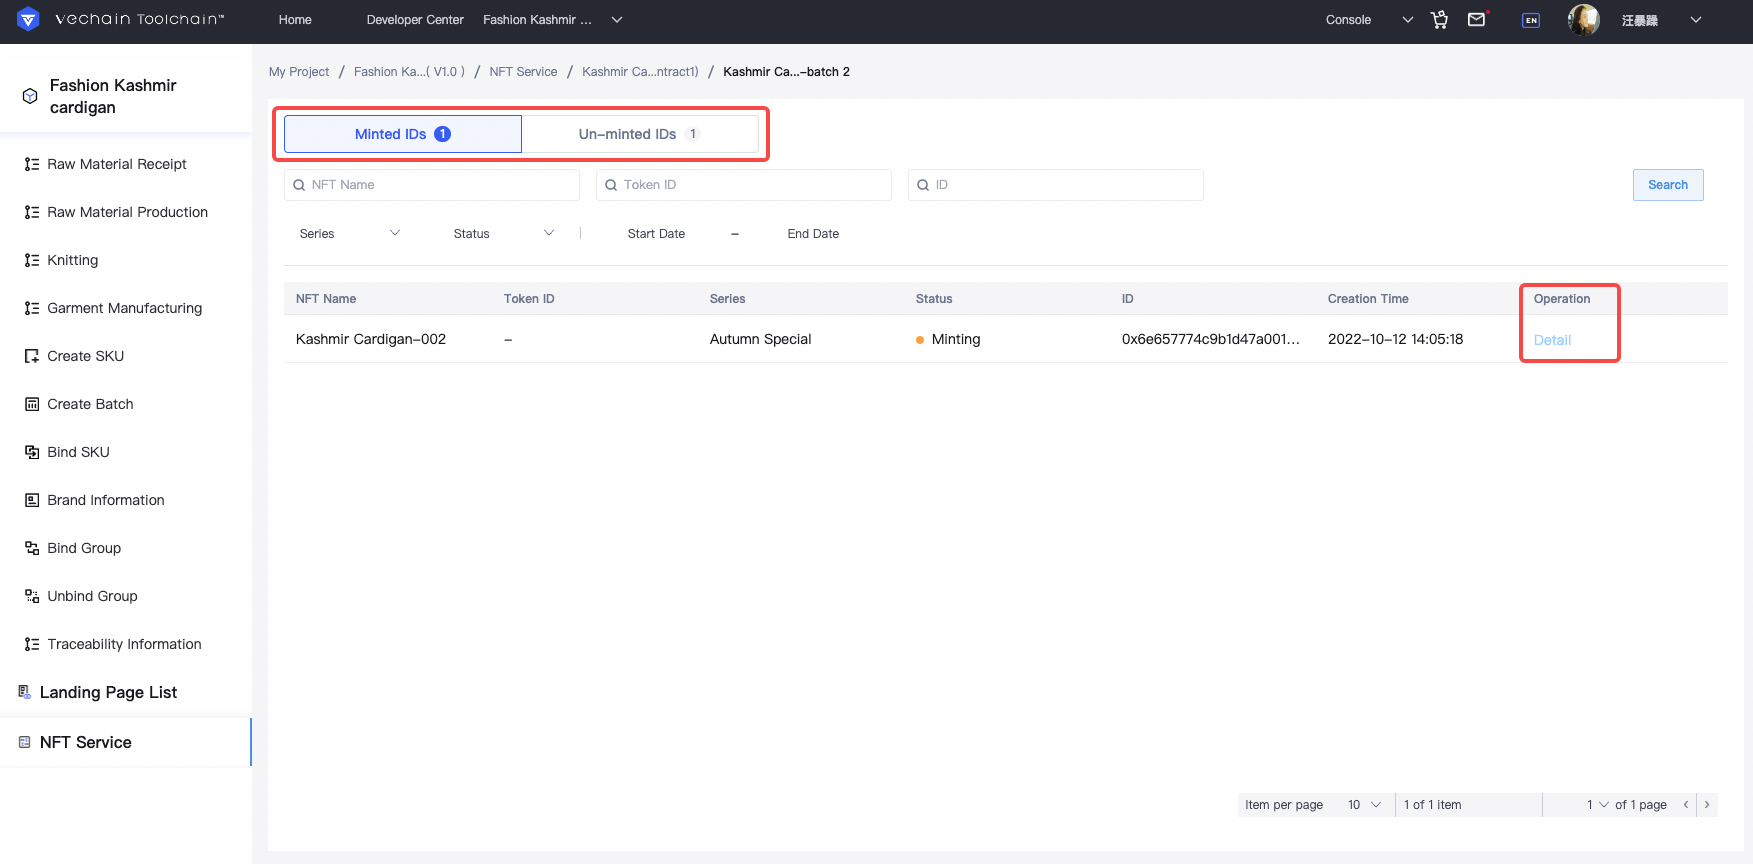The height and width of the screenshot is (864, 1753).
Task: Click the Landing Page List icon
Action: pyautogui.click(x=25, y=692)
